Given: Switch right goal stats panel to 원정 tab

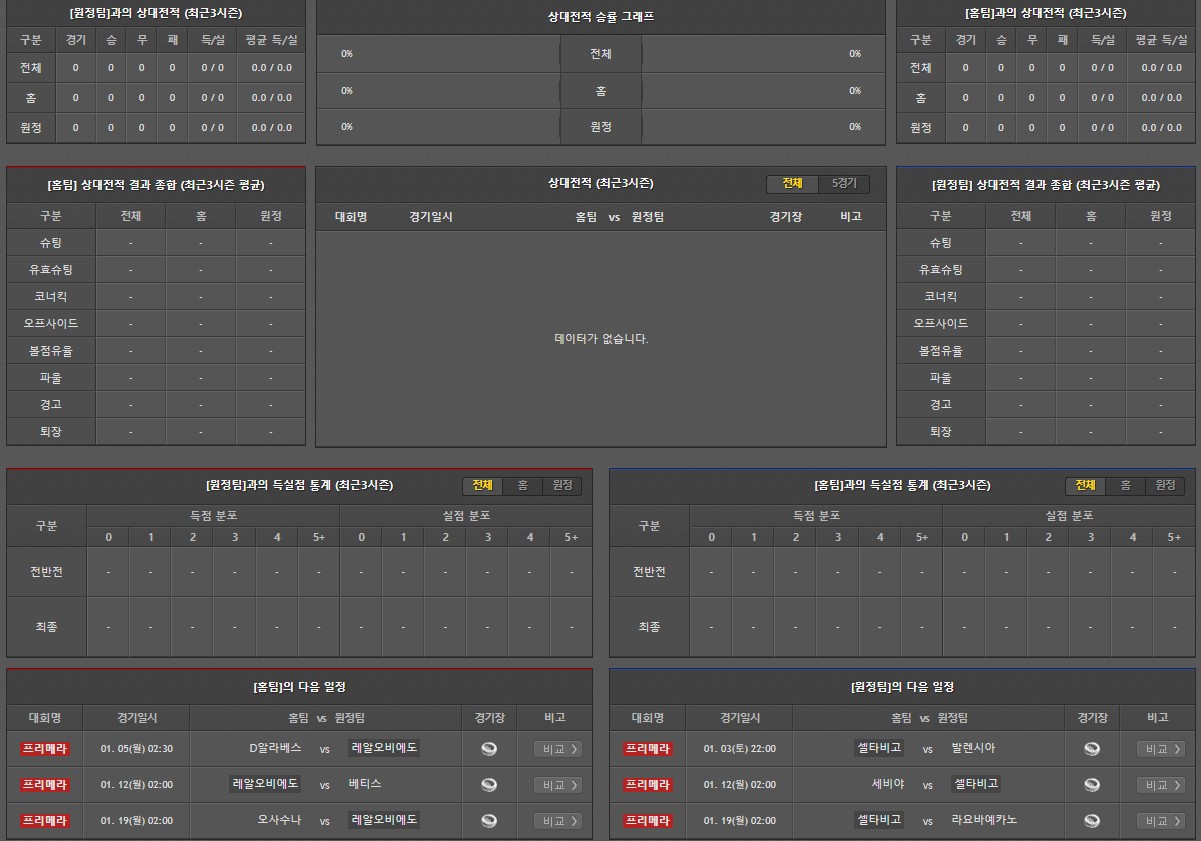Looking at the screenshot, I should tap(1165, 485).
